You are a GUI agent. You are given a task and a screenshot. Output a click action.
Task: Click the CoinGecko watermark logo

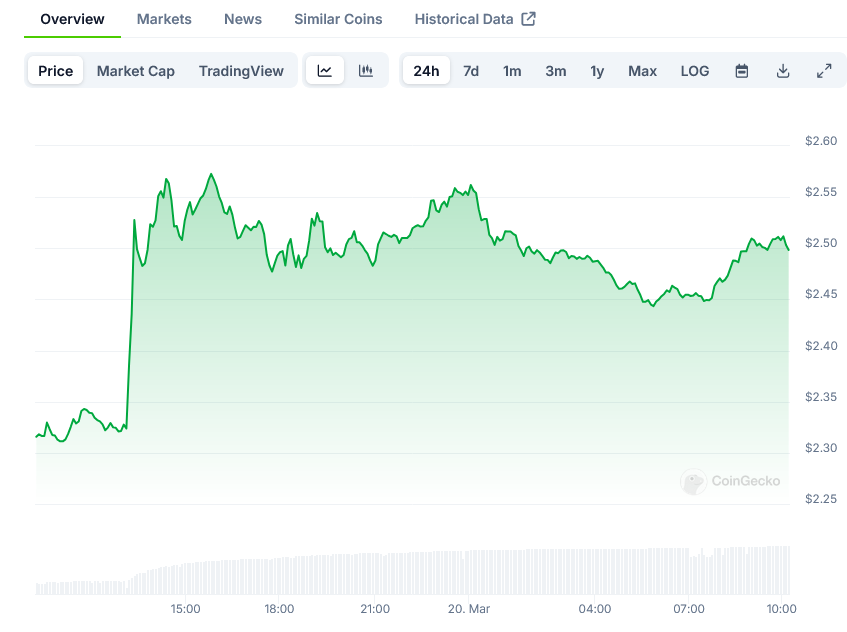(x=731, y=481)
